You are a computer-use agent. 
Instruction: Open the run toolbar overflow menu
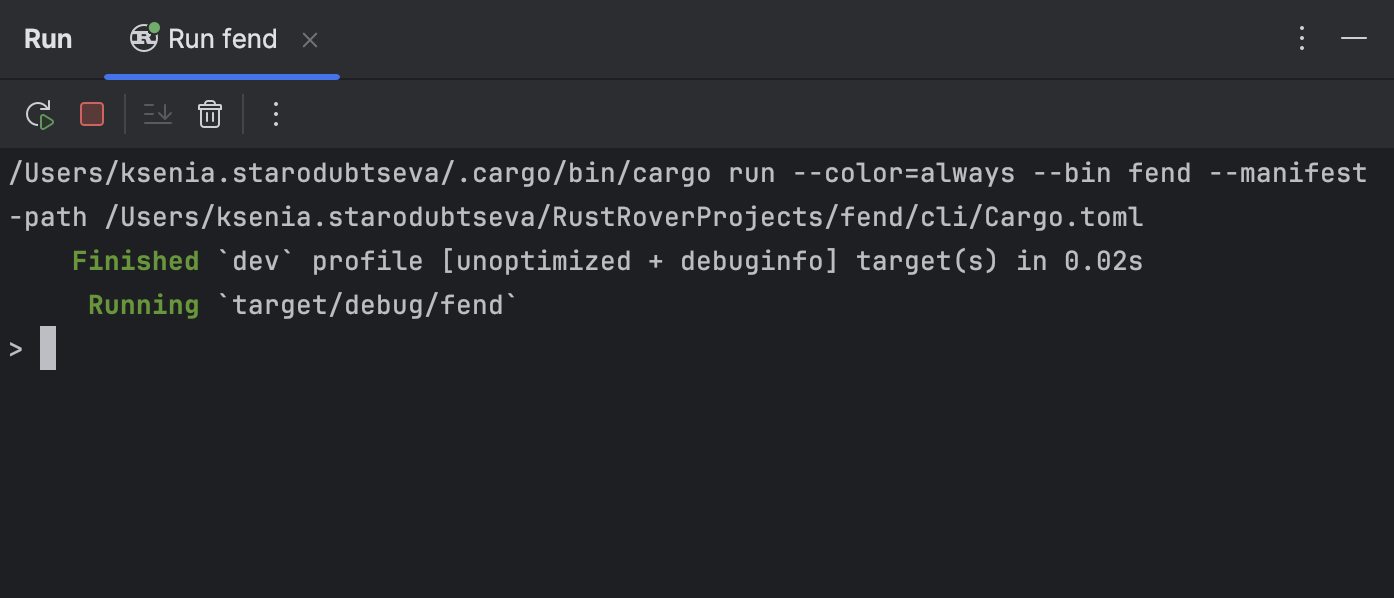pyautogui.click(x=275, y=114)
